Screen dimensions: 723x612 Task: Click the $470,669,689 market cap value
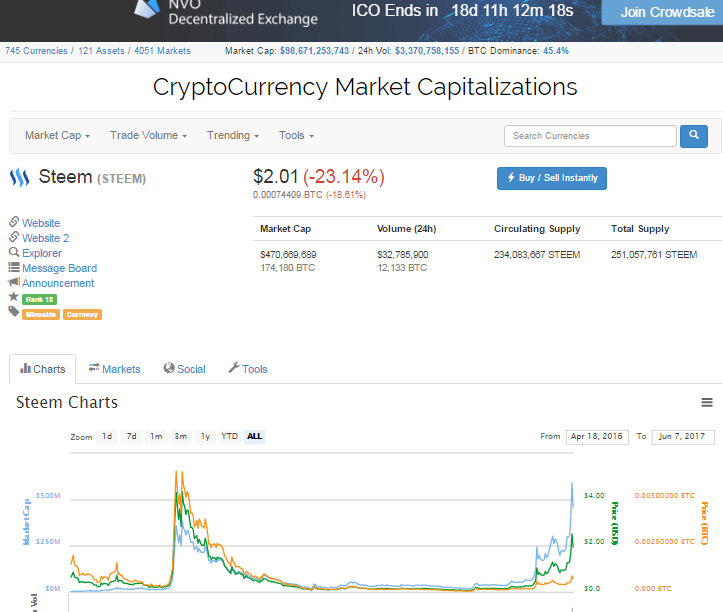288,255
